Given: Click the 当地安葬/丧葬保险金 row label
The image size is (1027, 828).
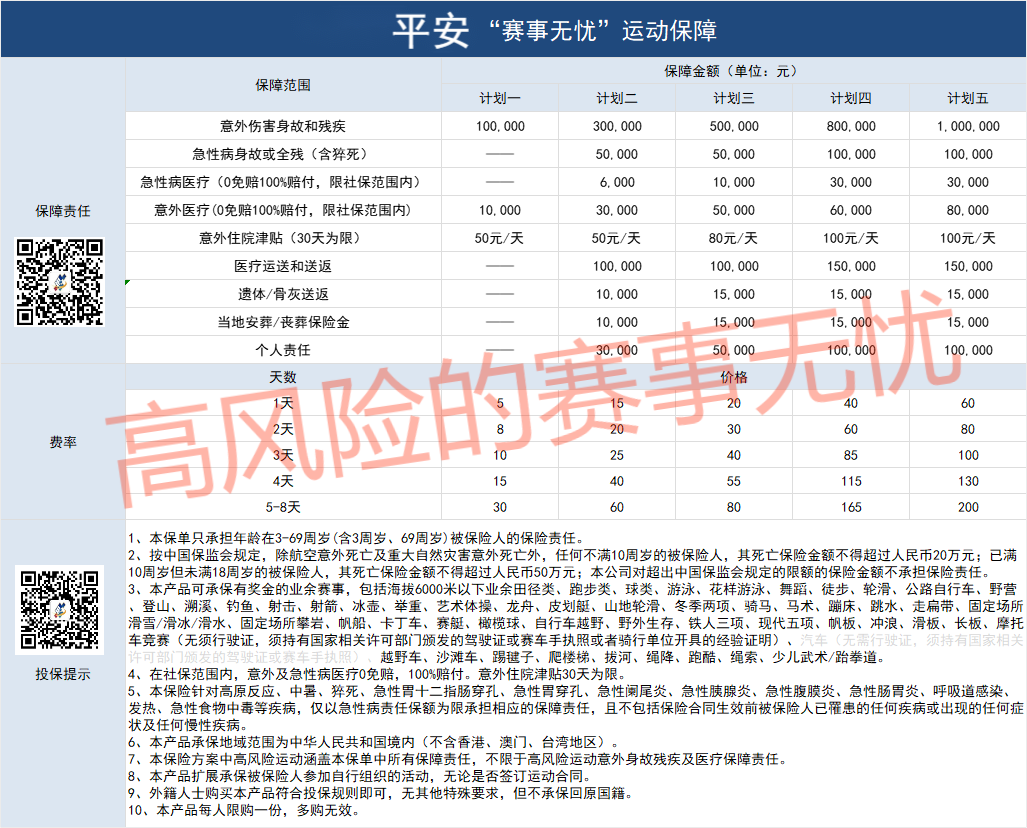Looking at the screenshot, I should point(283,322).
